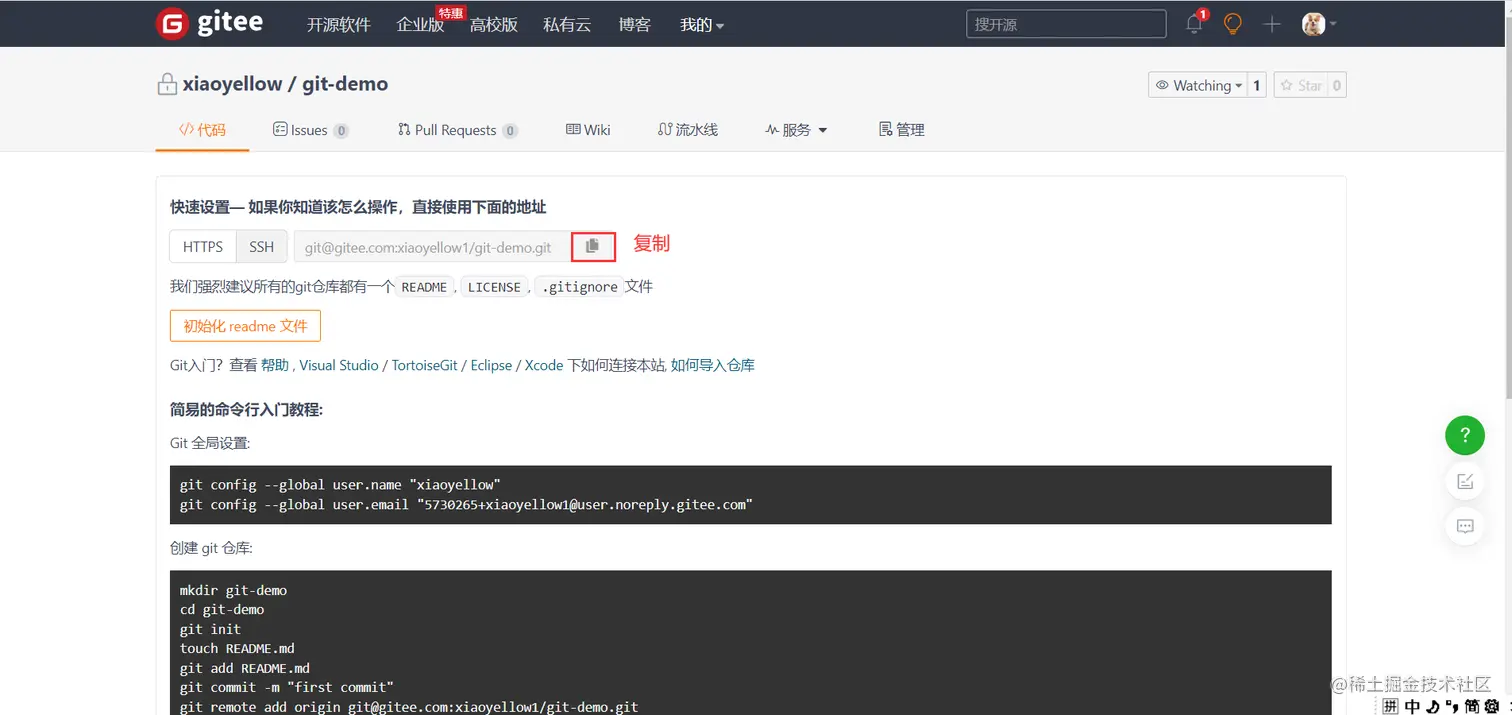Expand the Watching dropdown
The image size is (1512, 715).
tap(1198, 85)
